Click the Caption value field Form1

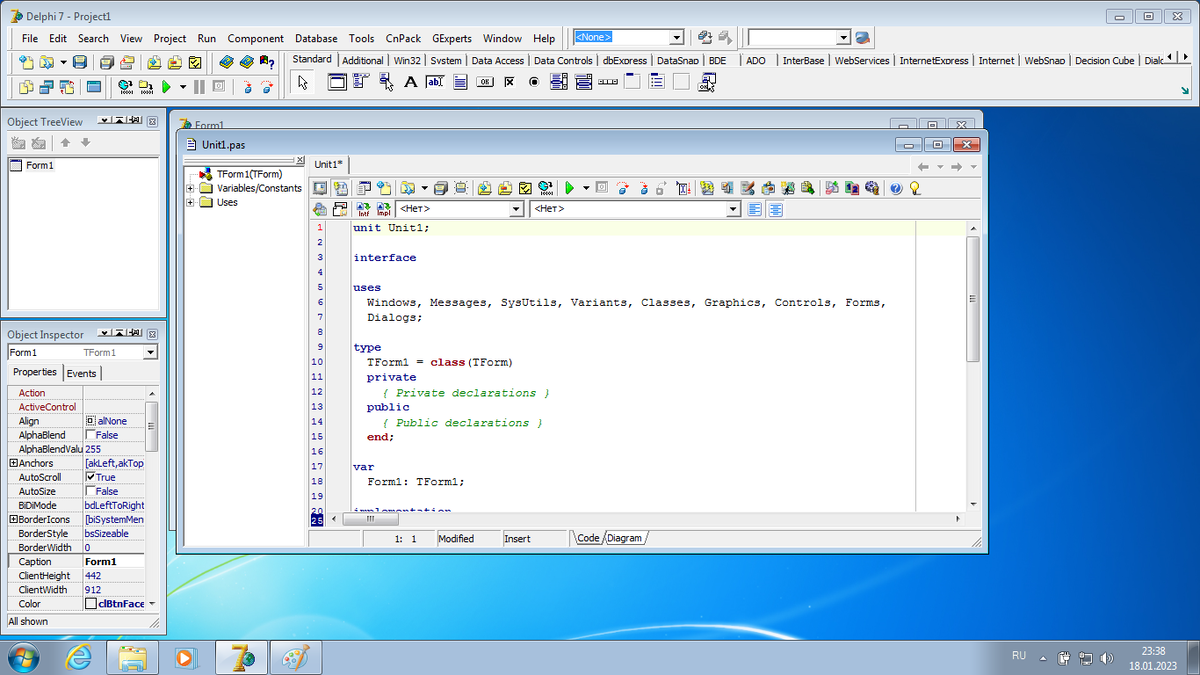[114, 562]
